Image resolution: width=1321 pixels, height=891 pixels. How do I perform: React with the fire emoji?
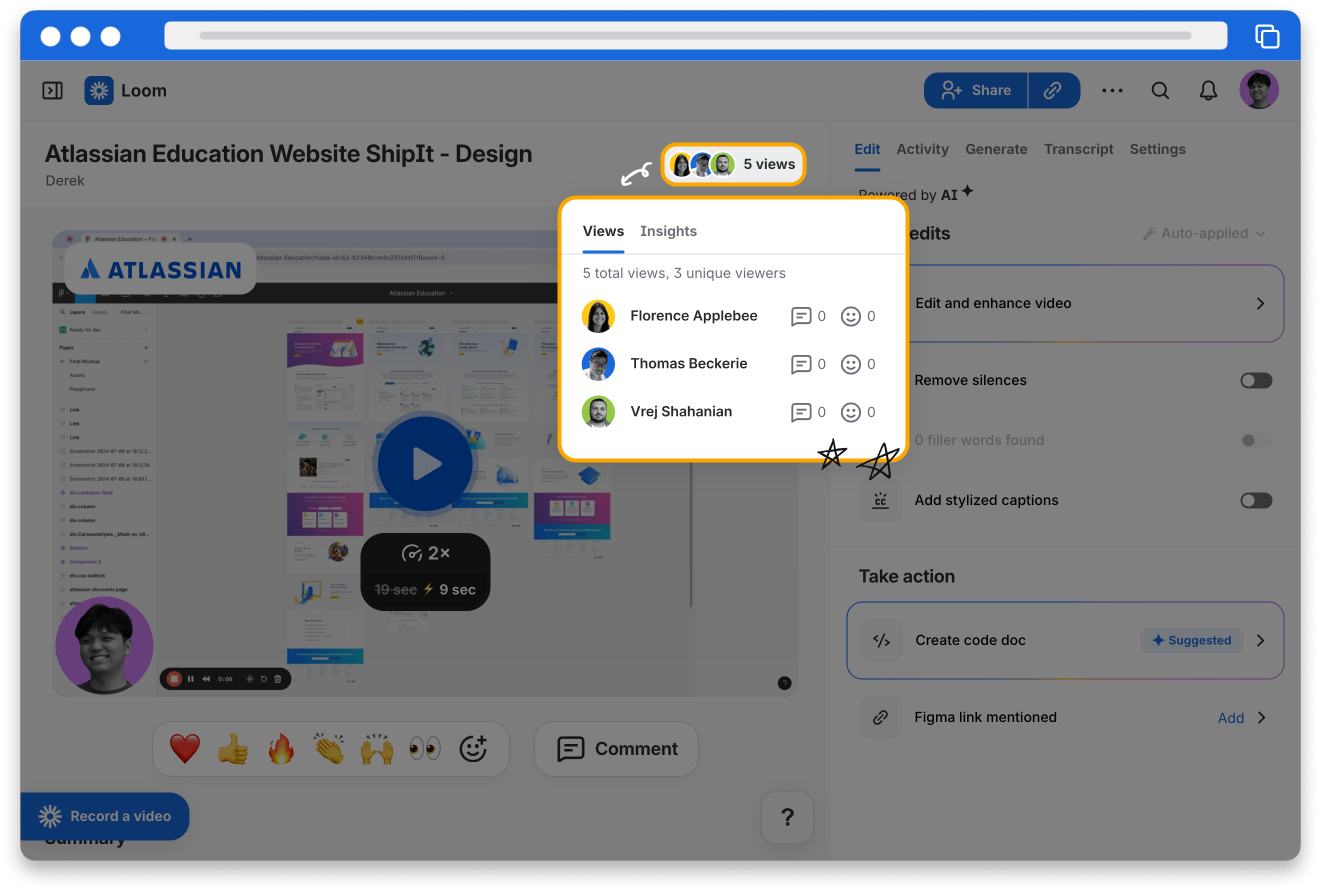pos(280,748)
